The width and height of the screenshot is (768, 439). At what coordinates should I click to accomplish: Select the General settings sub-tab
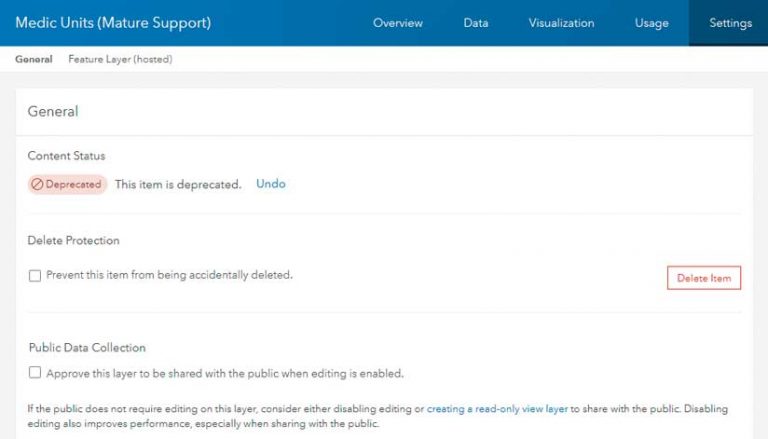tap(34, 59)
